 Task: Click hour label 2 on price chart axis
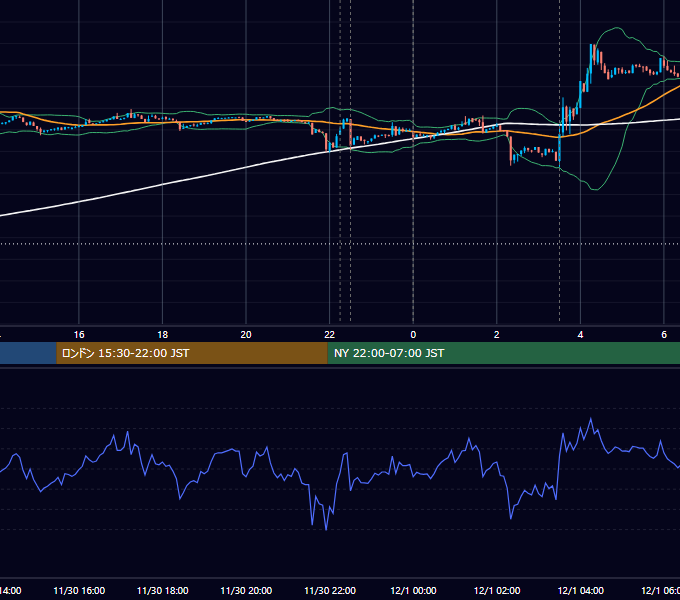coord(497,335)
